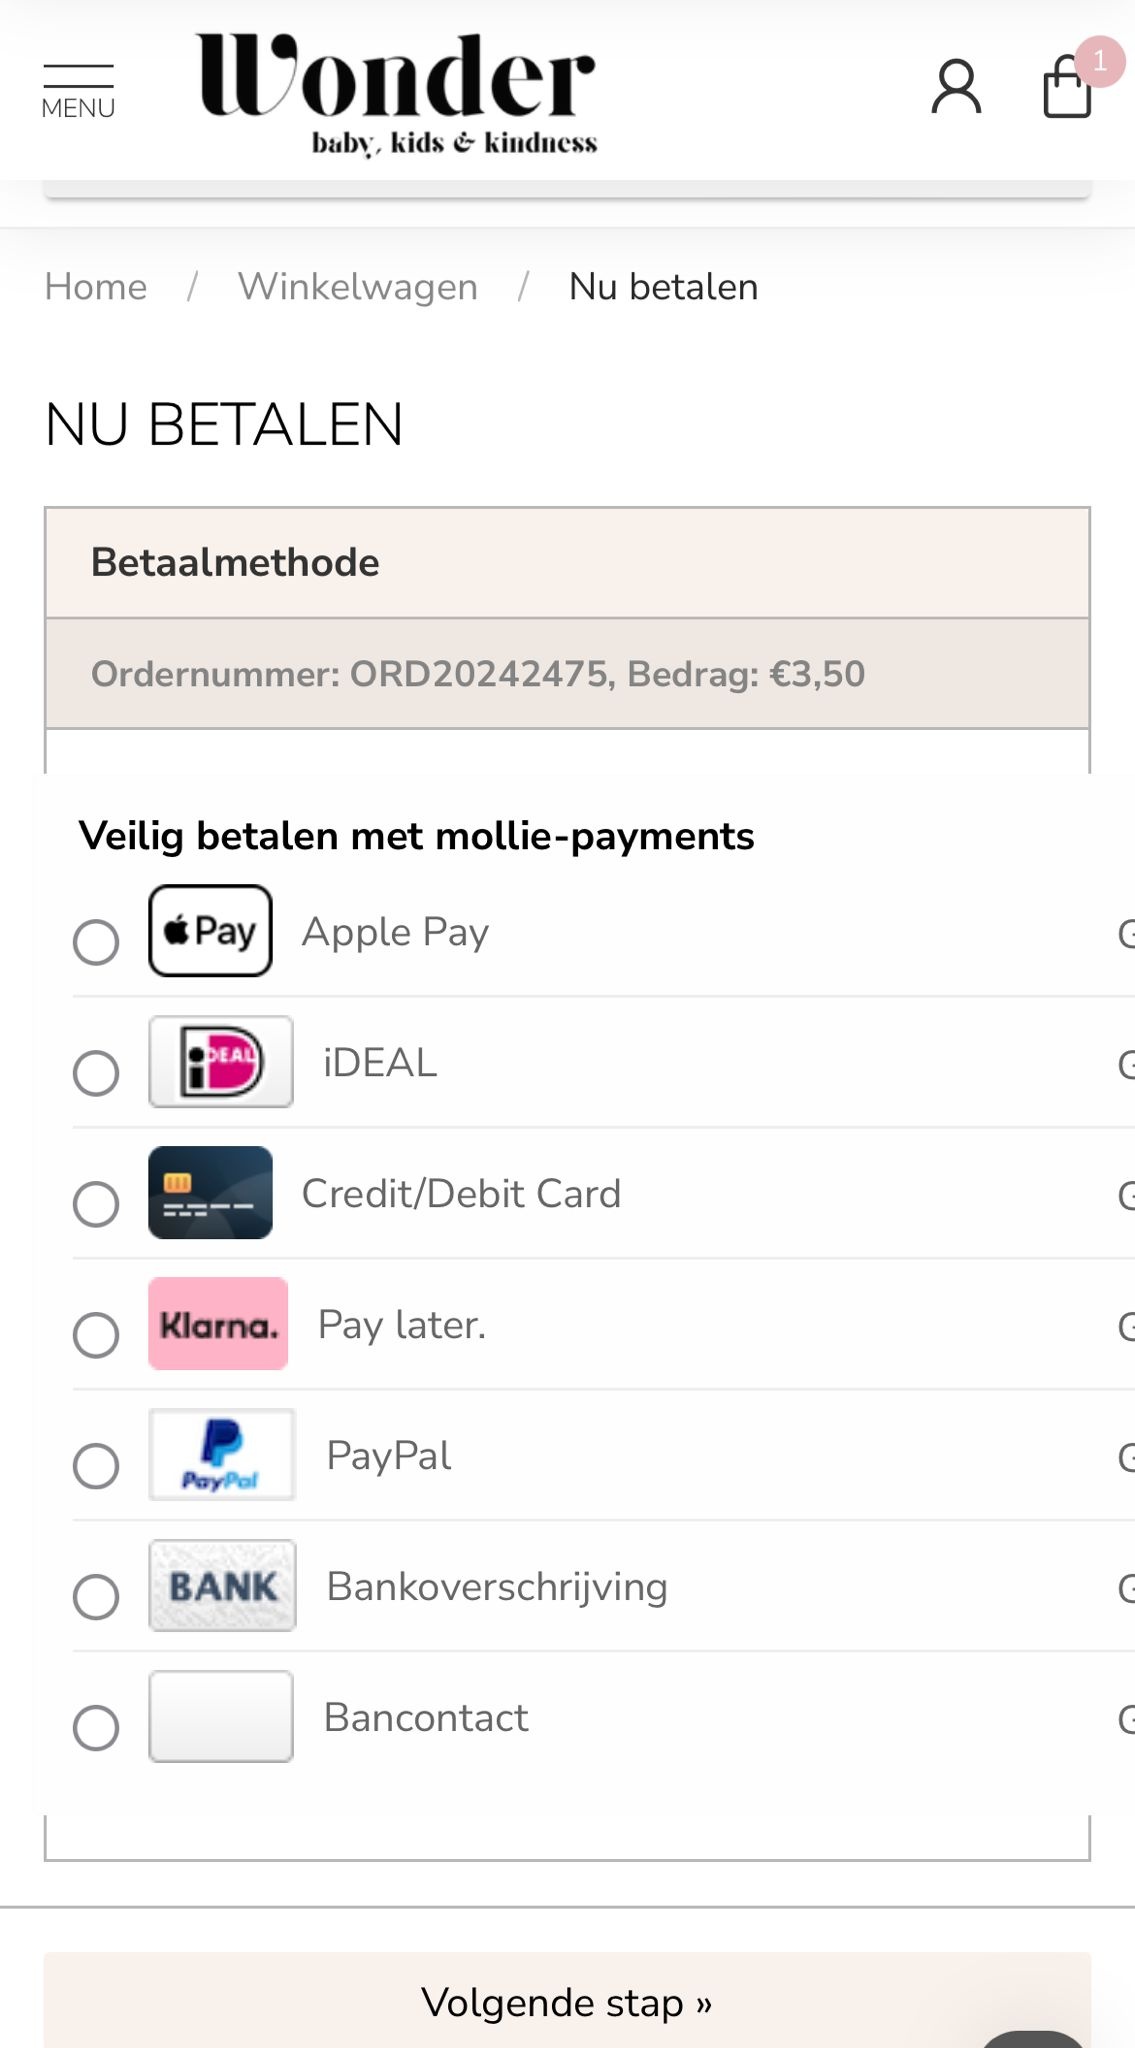This screenshot has width=1135, height=2048.
Task: Go to Home breadcrumb link
Action: [x=96, y=287]
